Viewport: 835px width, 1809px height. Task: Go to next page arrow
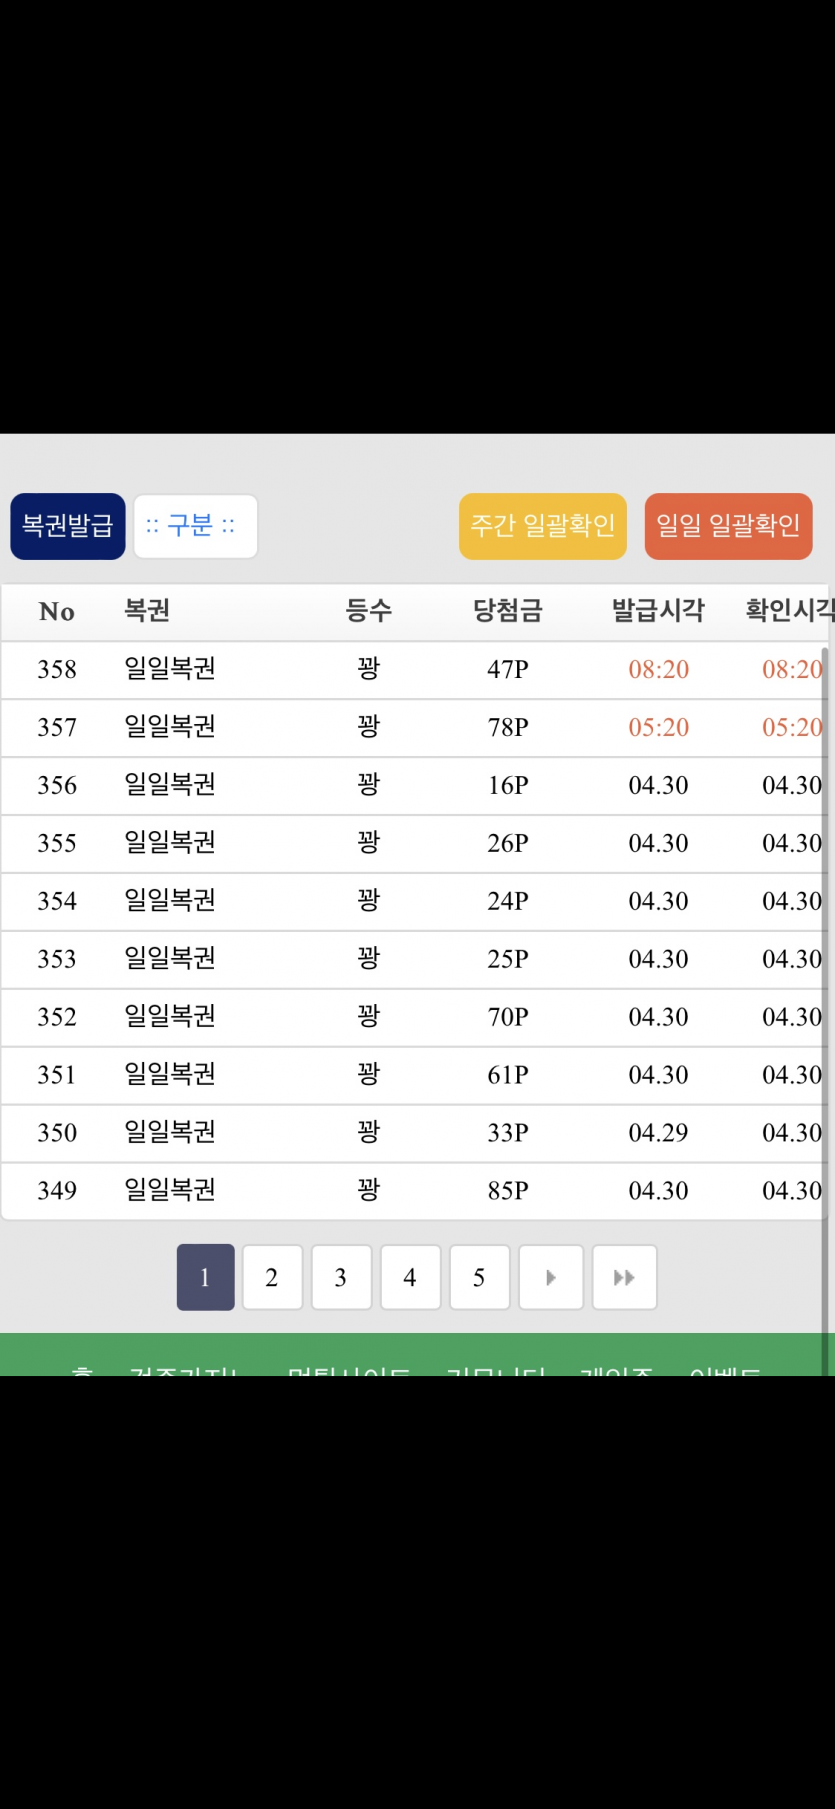[x=551, y=1277]
